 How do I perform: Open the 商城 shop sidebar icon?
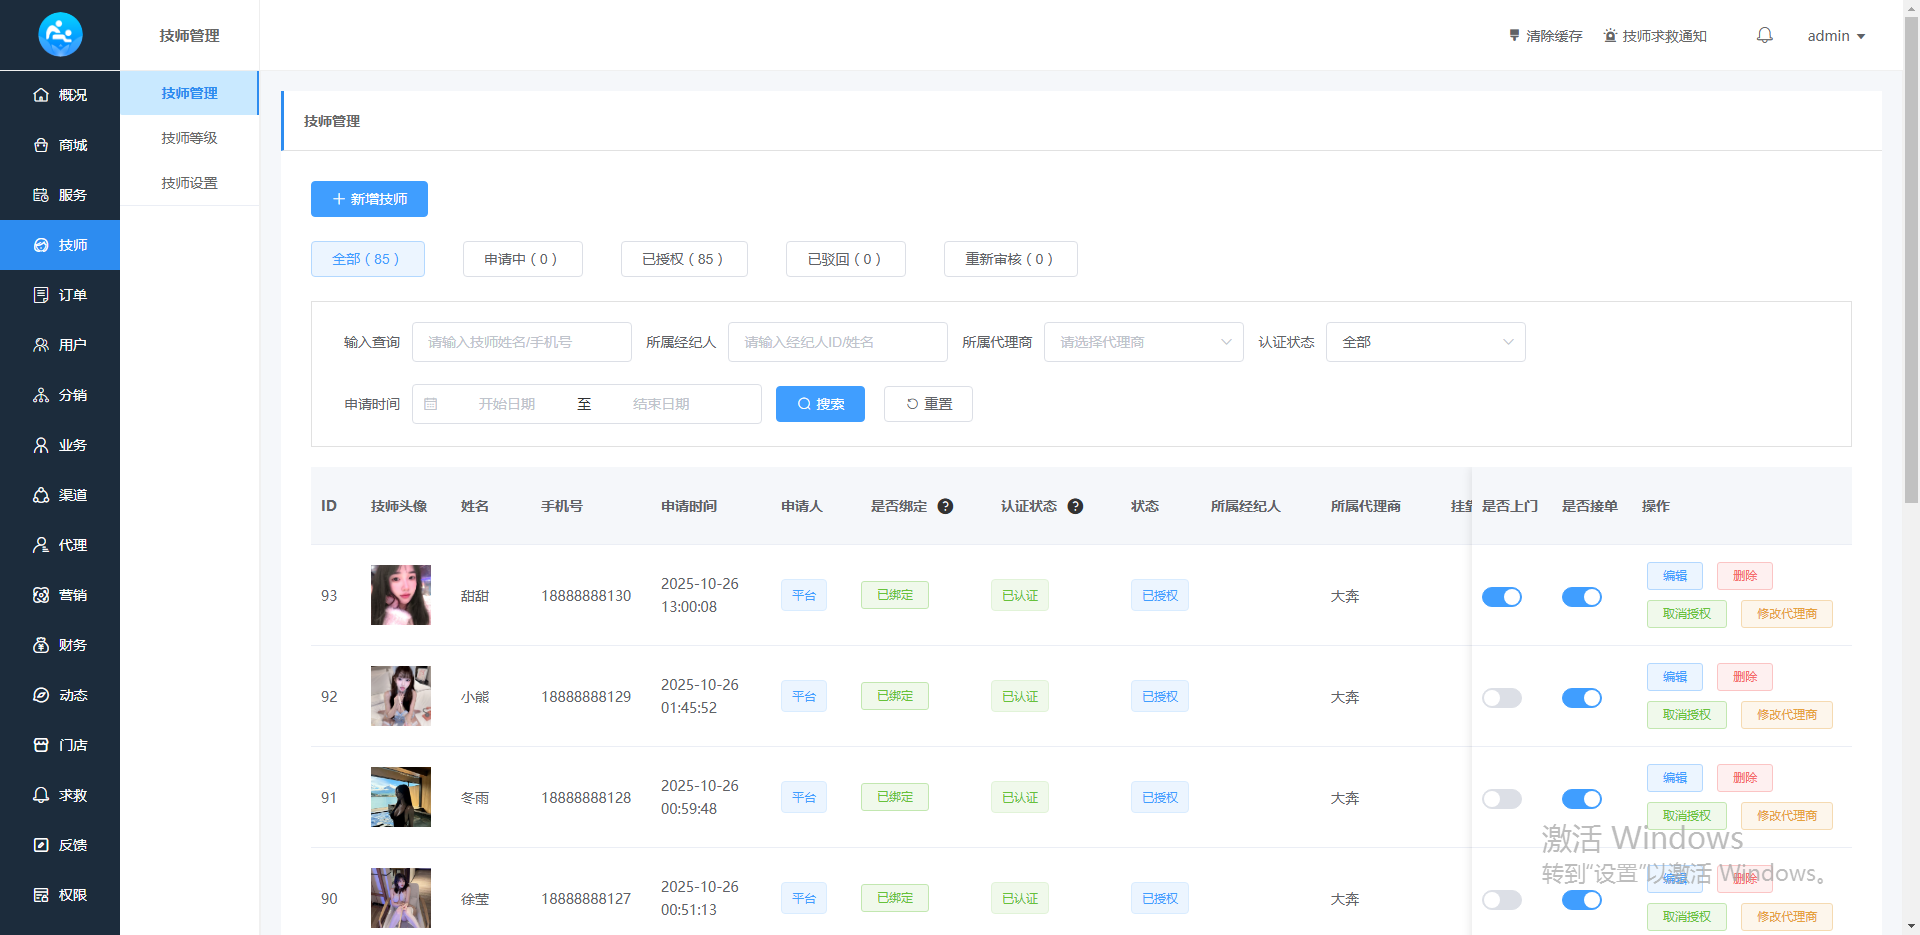point(41,145)
